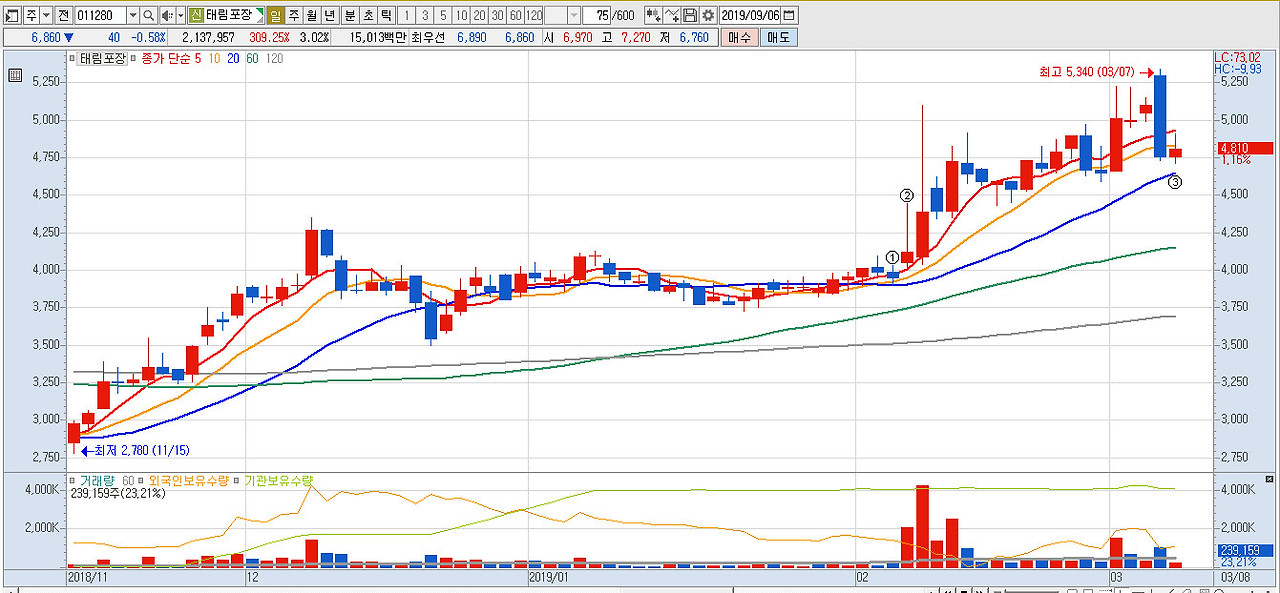Image resolution: width=1280 pixels, height=593 pixels.
Task: Click the 최우선 best quote label
Action: (427, 38)
